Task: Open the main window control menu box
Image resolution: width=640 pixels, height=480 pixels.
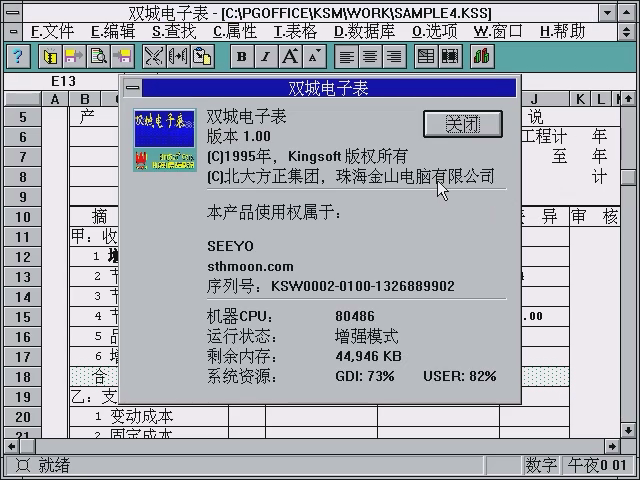Action: point(13,13)
